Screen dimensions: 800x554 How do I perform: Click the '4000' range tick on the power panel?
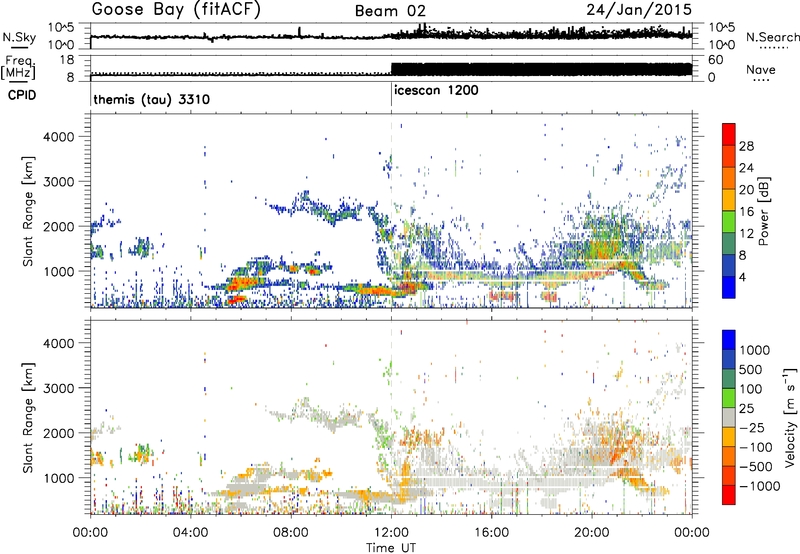[59, 137]
